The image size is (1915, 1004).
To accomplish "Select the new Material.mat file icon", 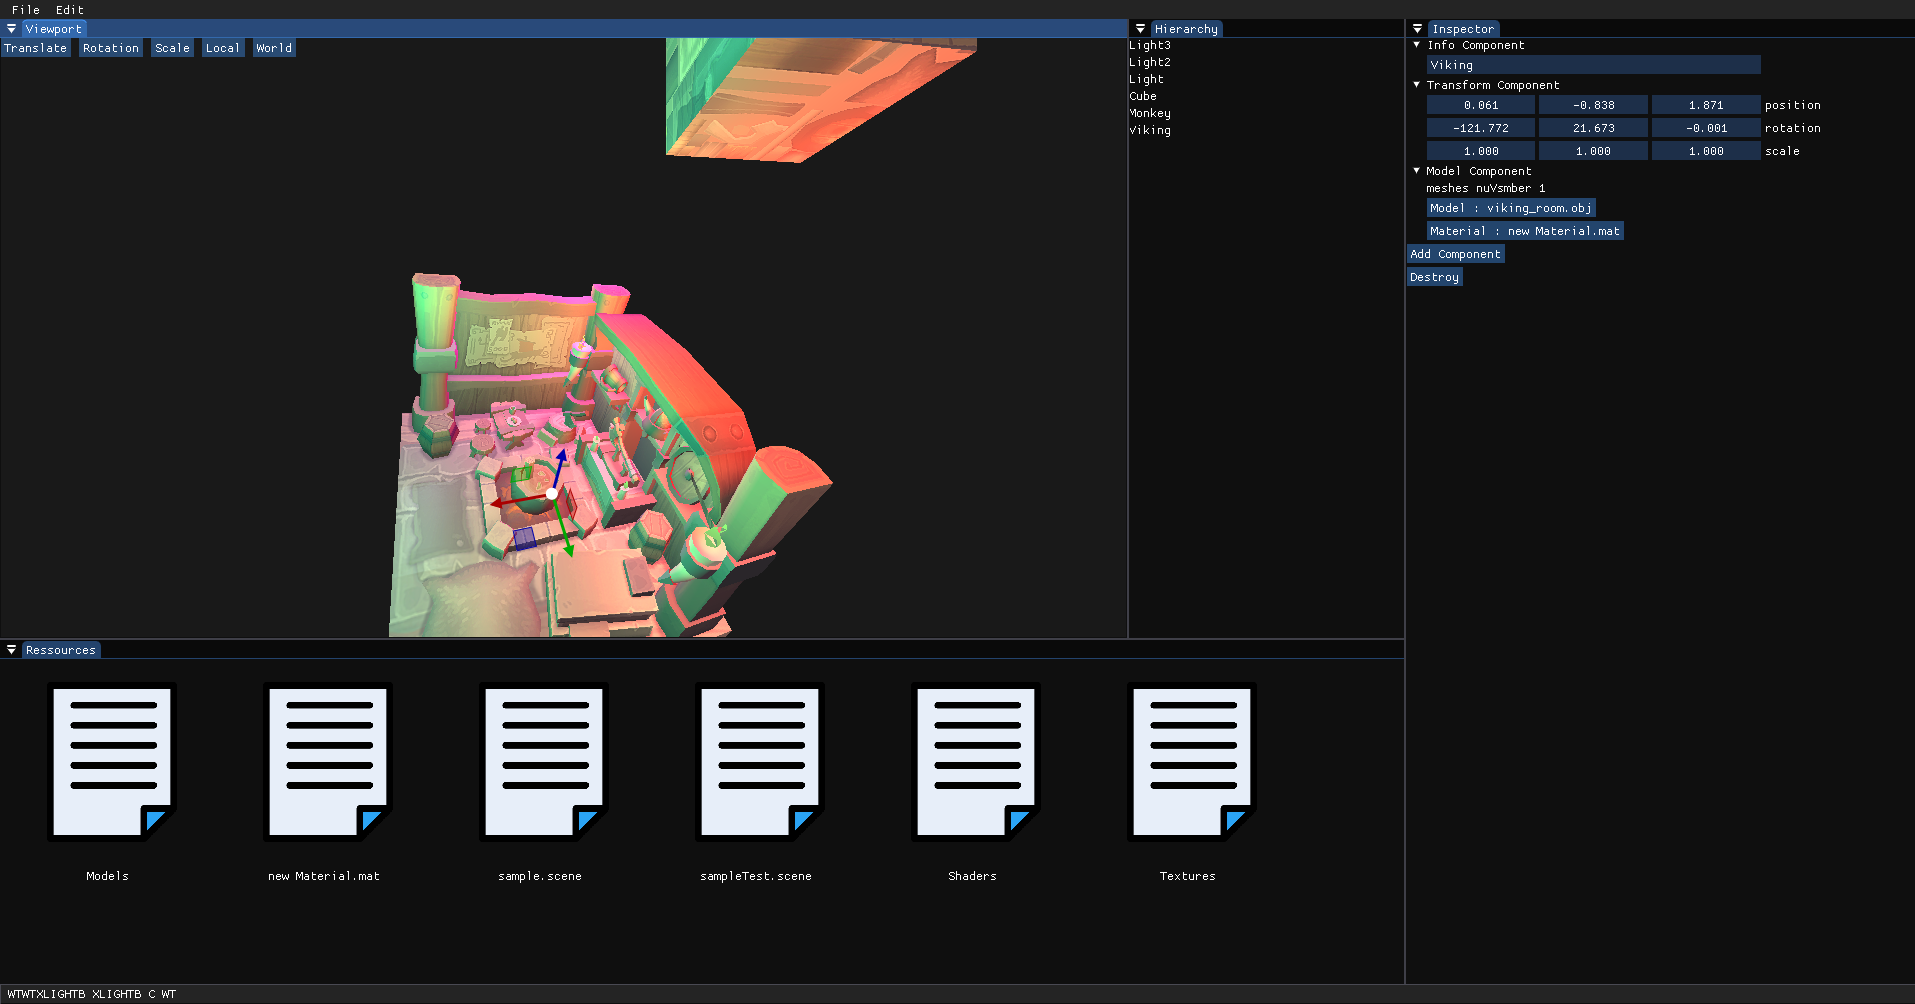I will click(x=327, y=762).
